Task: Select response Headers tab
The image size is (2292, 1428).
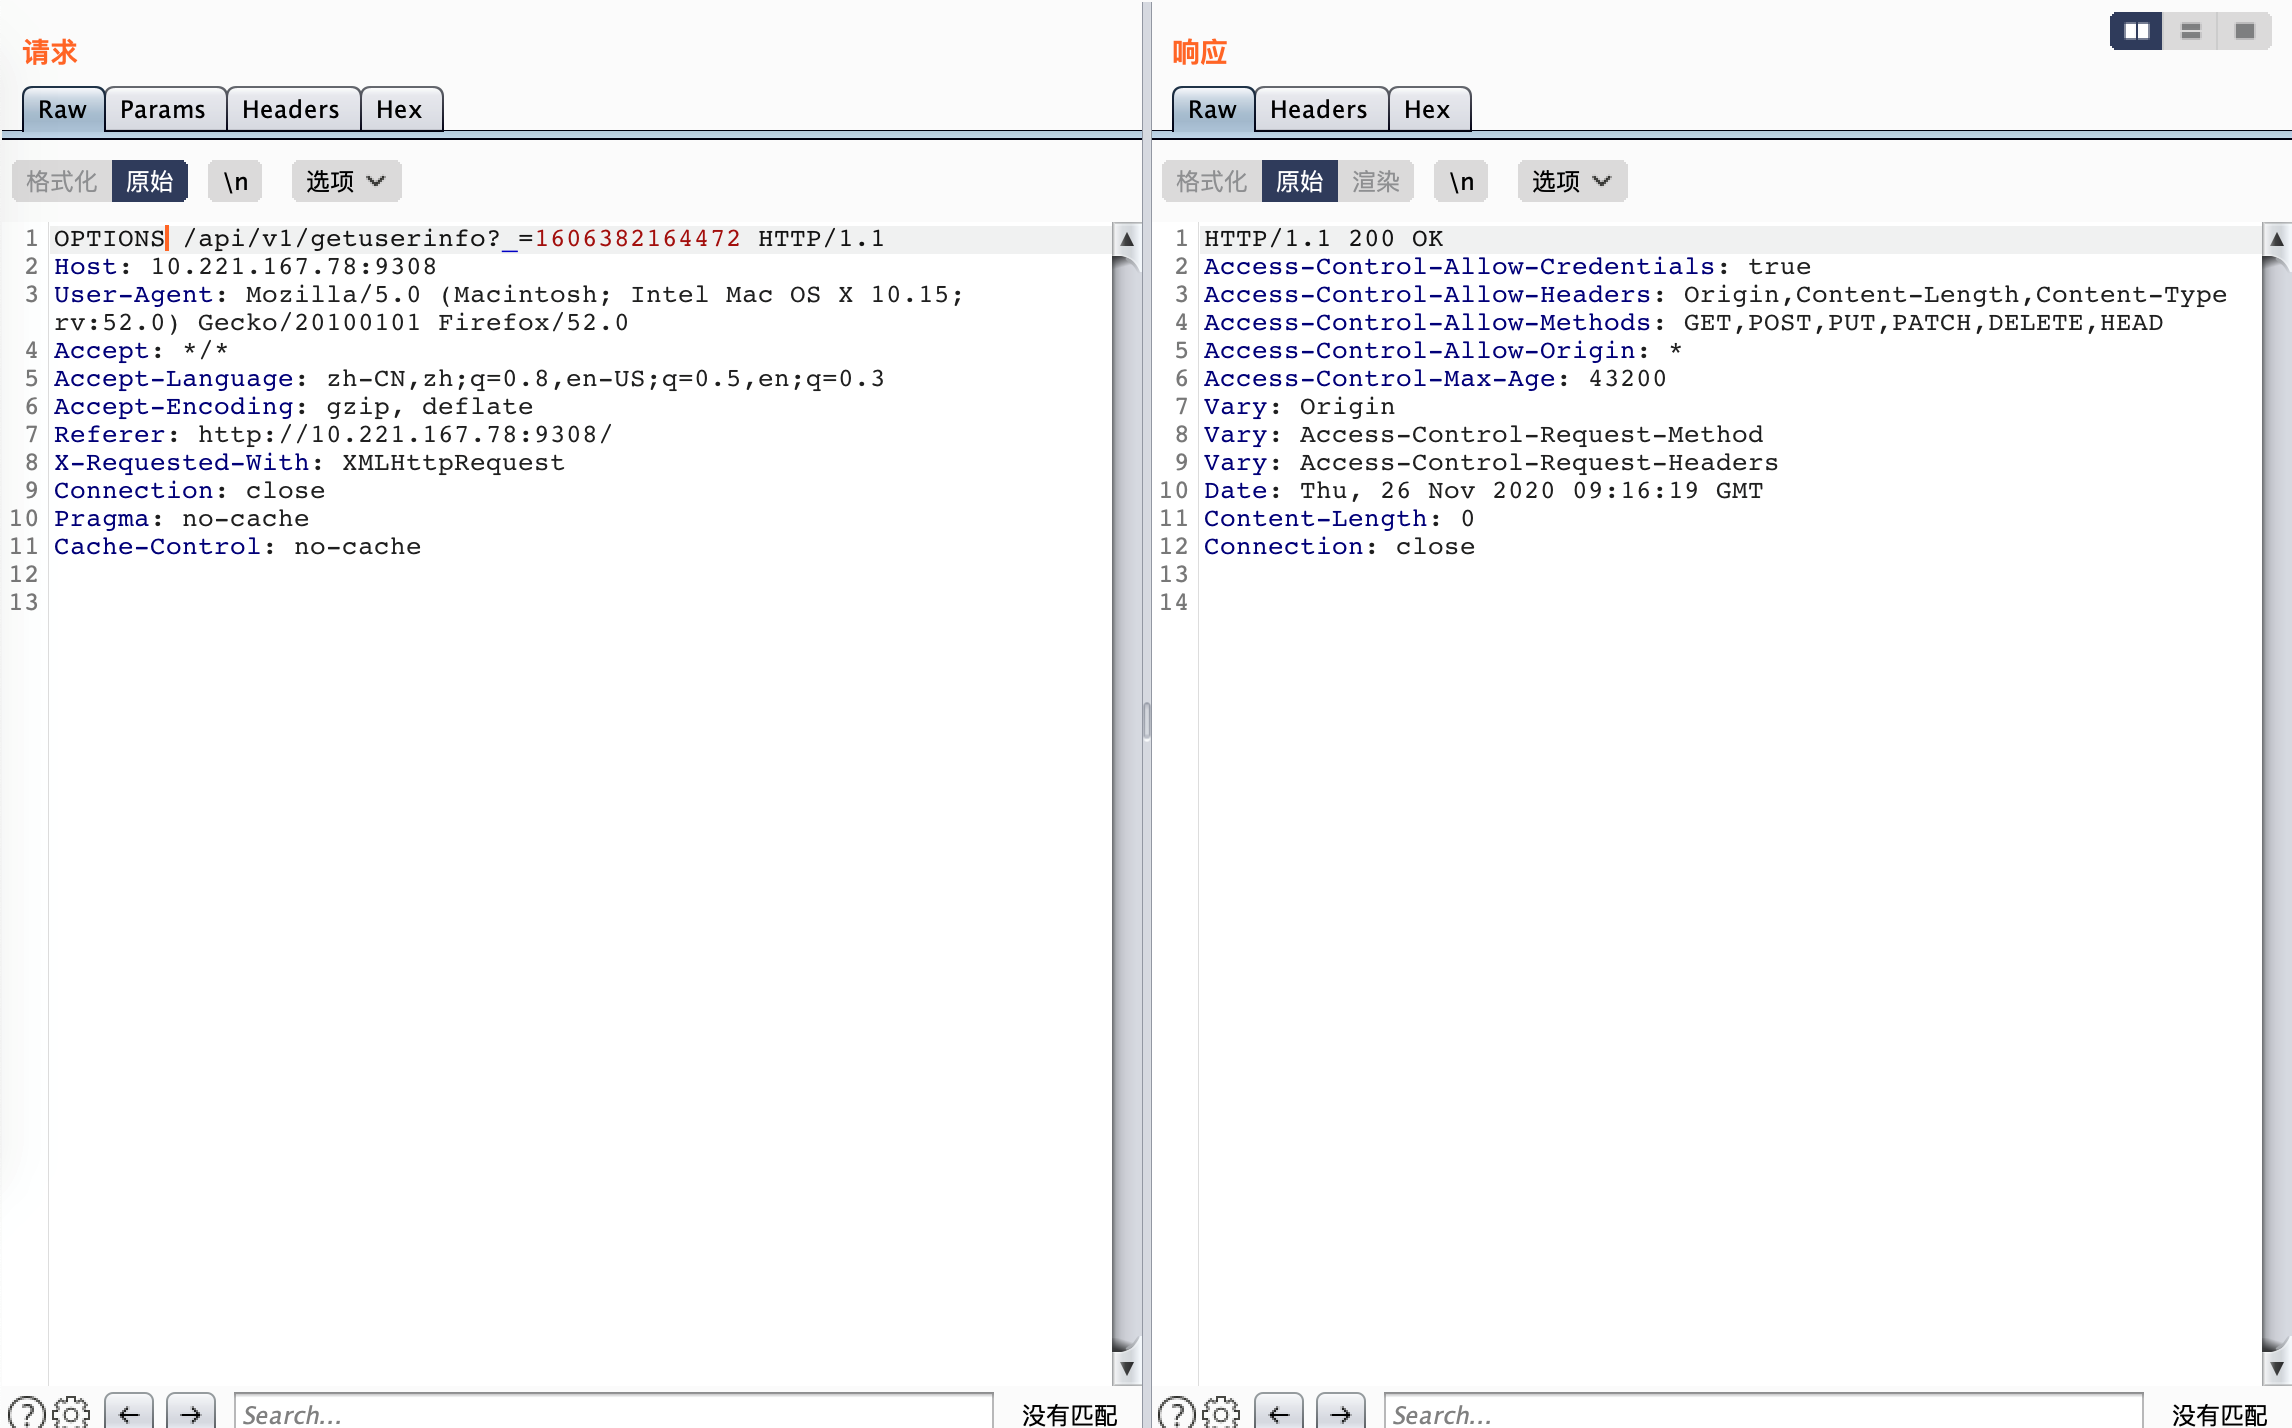Action: pos(1319,109)
